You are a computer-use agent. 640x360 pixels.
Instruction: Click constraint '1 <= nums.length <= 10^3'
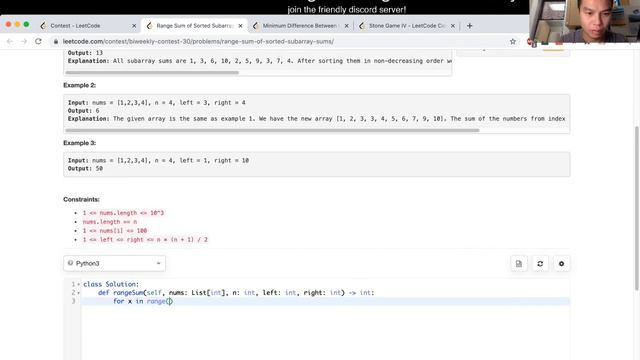[123, 213]
